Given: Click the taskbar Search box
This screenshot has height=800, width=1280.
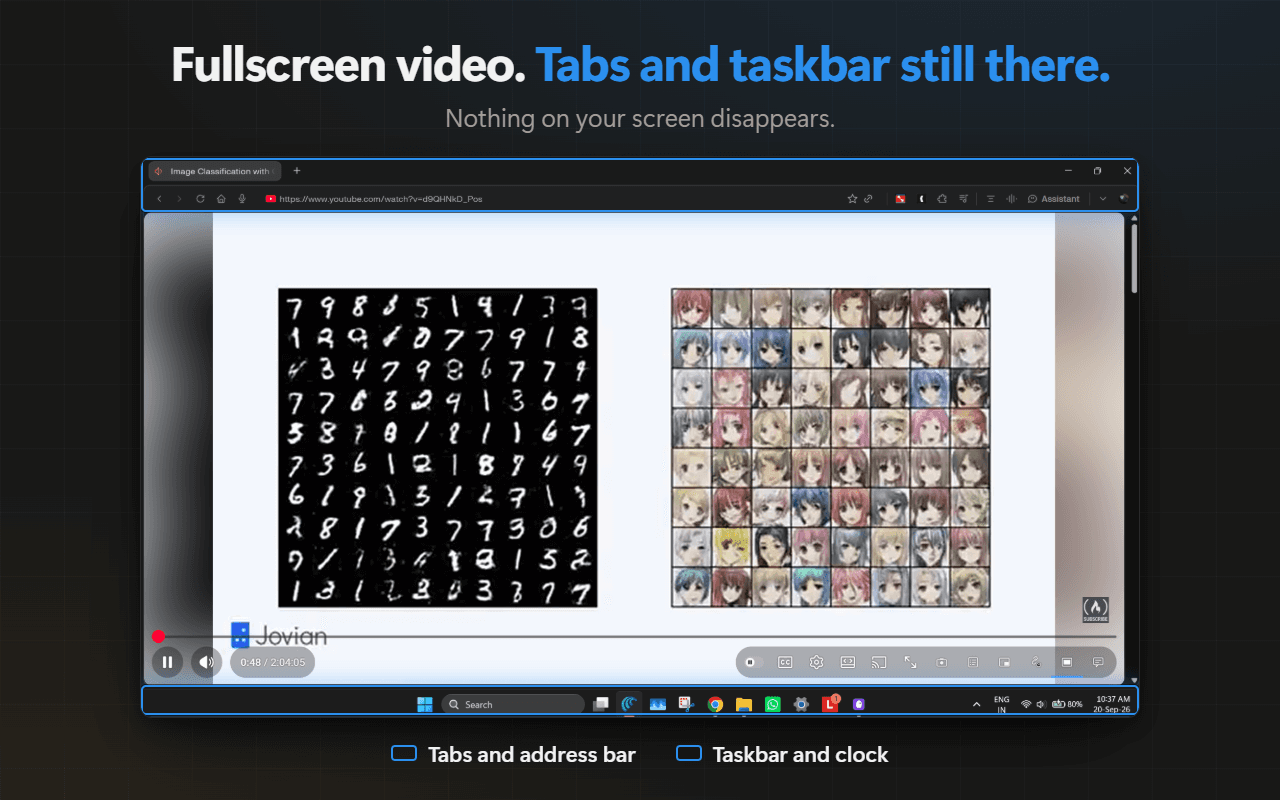Looking at the screenshot, I should click(x=513, y=704).
